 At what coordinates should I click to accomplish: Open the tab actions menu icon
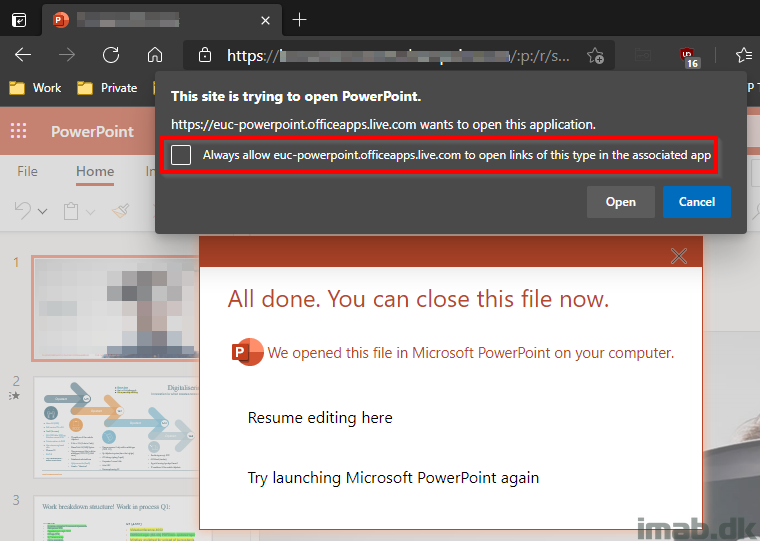tap(19, 20)
